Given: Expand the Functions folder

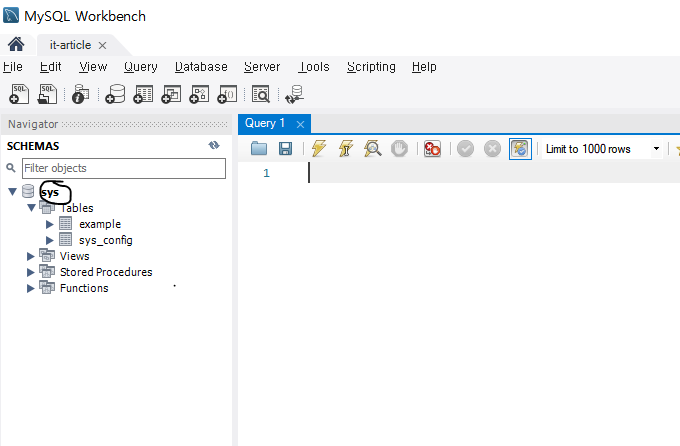Looking at the screenshot, I should click(x=30, y=289).
